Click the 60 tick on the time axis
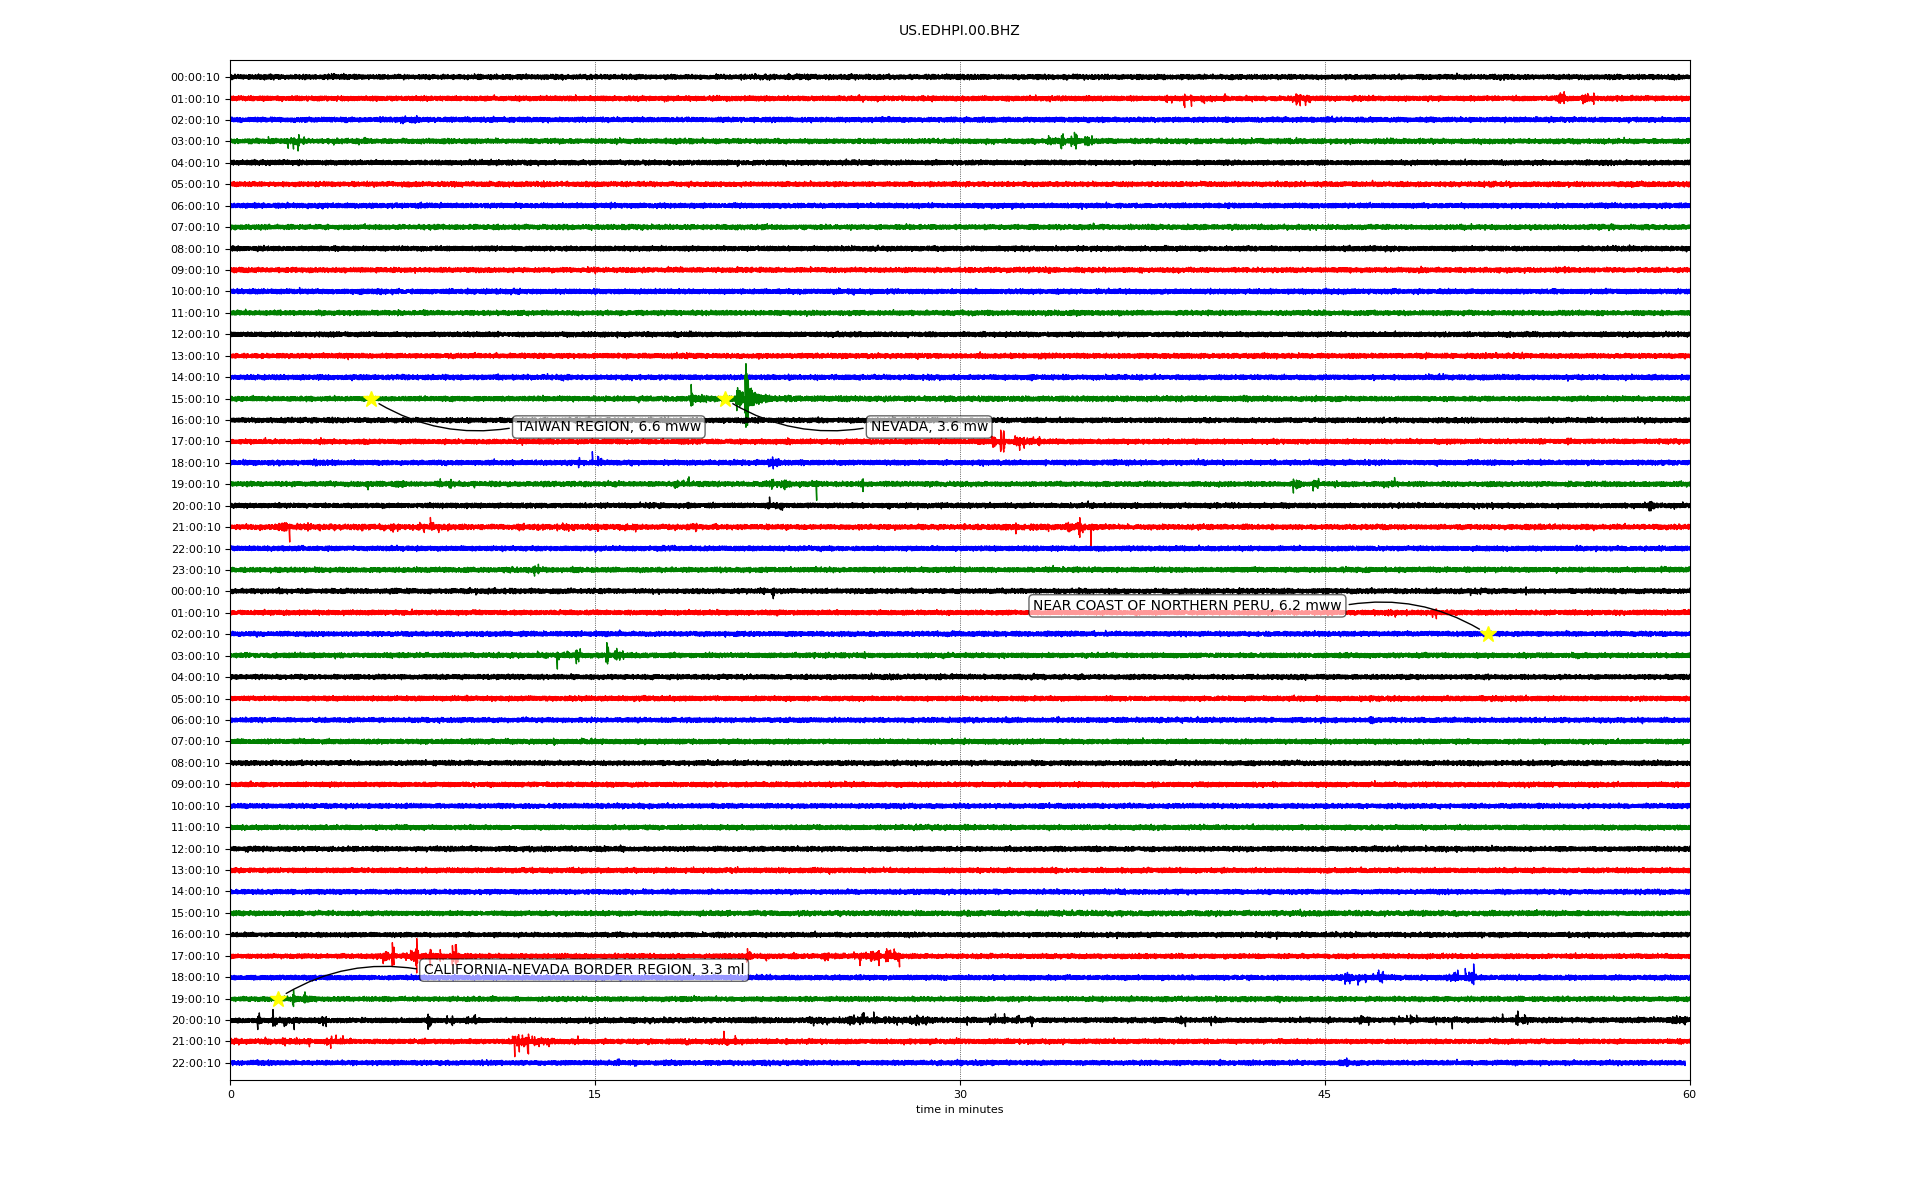 [1689, 1094]
